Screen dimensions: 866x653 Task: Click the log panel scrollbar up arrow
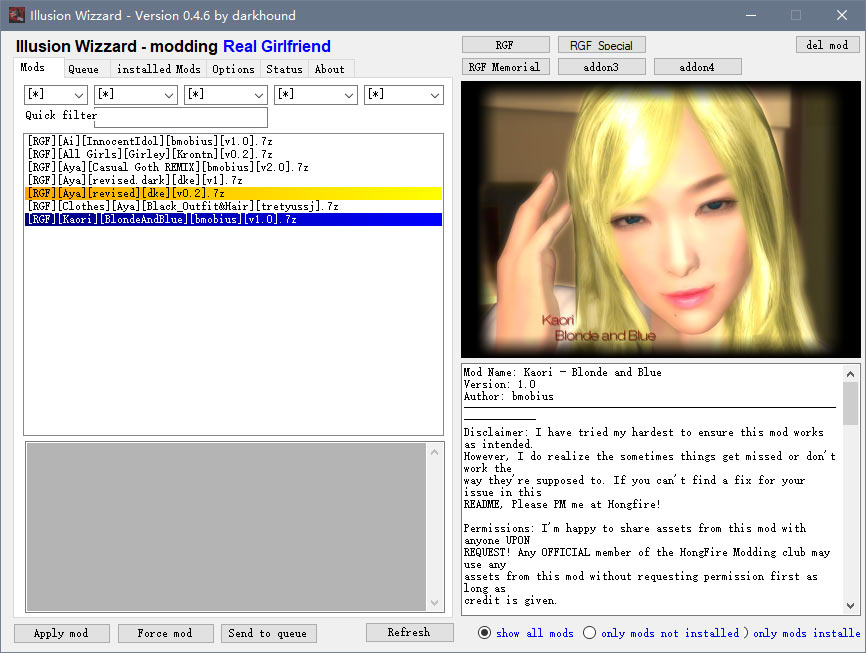click(x=434, y=452)
